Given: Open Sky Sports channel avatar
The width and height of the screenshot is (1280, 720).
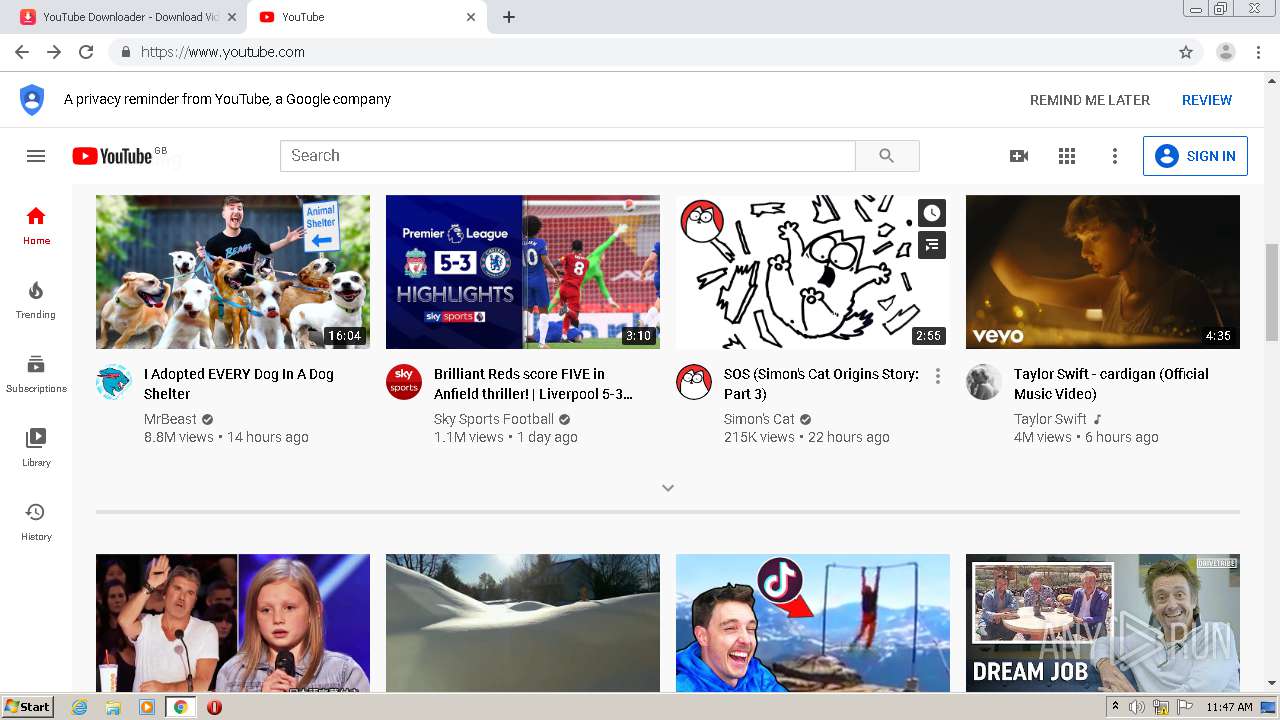Looking at the screenshot, I should (x=404, y=382).
